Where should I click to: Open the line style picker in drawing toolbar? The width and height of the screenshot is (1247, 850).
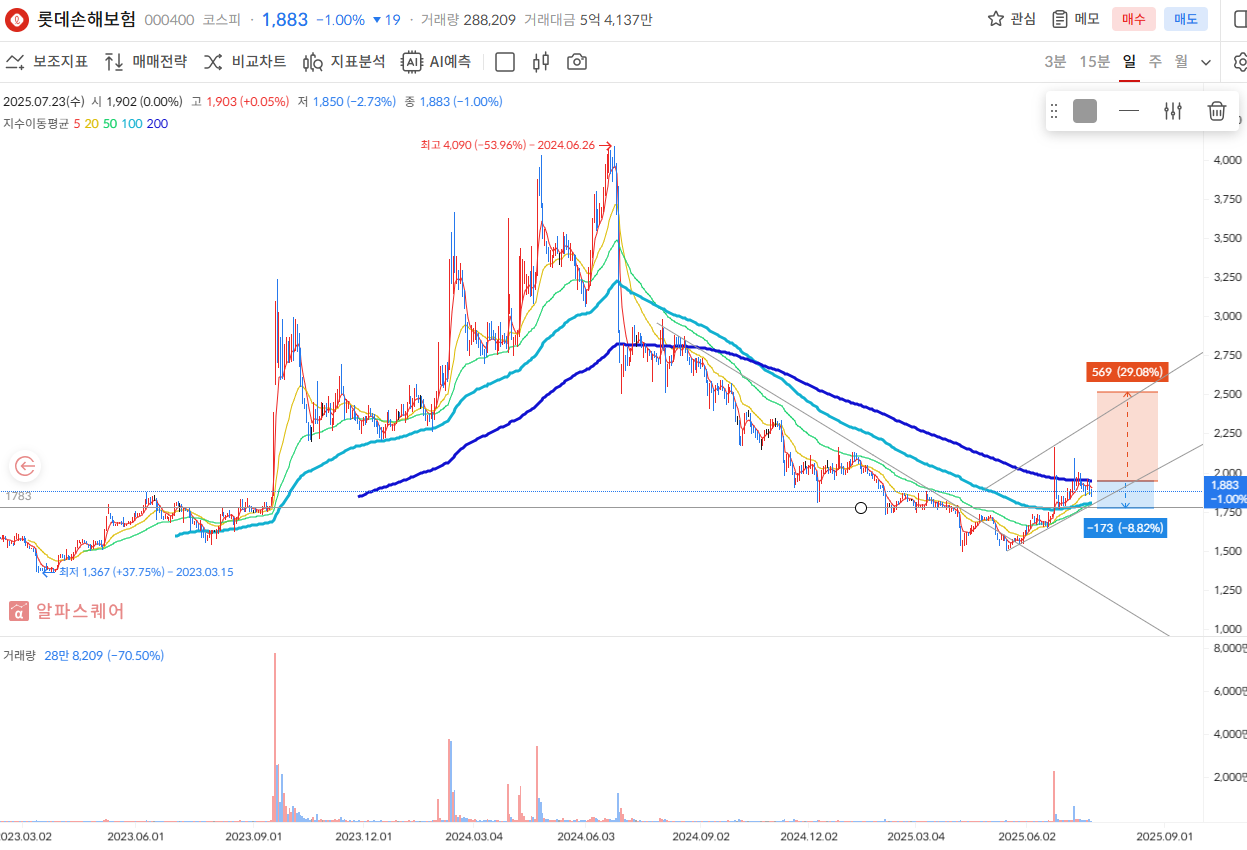click(x=1129, y=111)
